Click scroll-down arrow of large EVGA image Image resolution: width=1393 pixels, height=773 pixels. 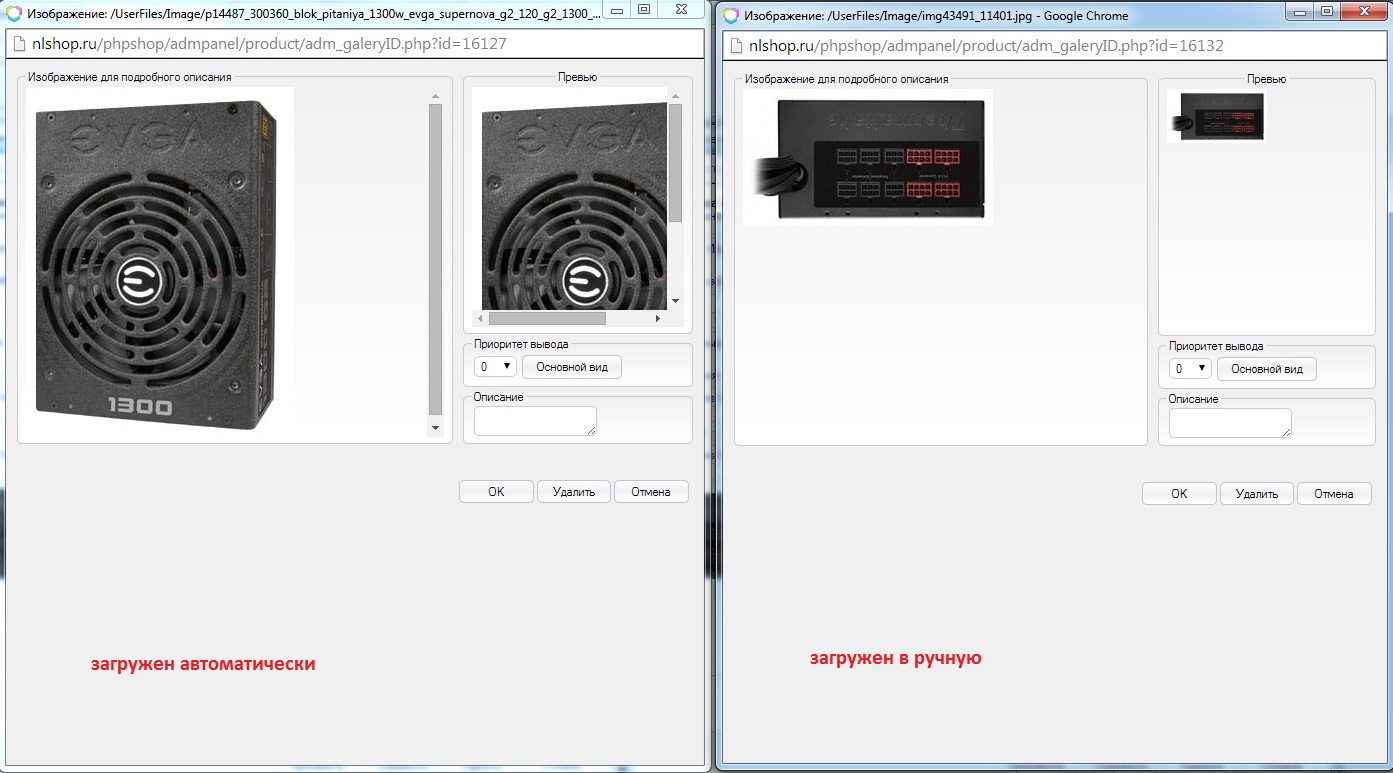click(435, 429)
